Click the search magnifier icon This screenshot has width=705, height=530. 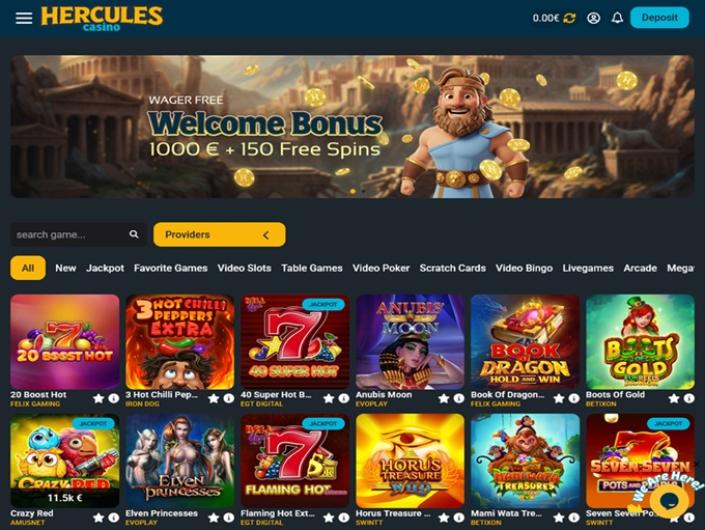pos(134,234)
